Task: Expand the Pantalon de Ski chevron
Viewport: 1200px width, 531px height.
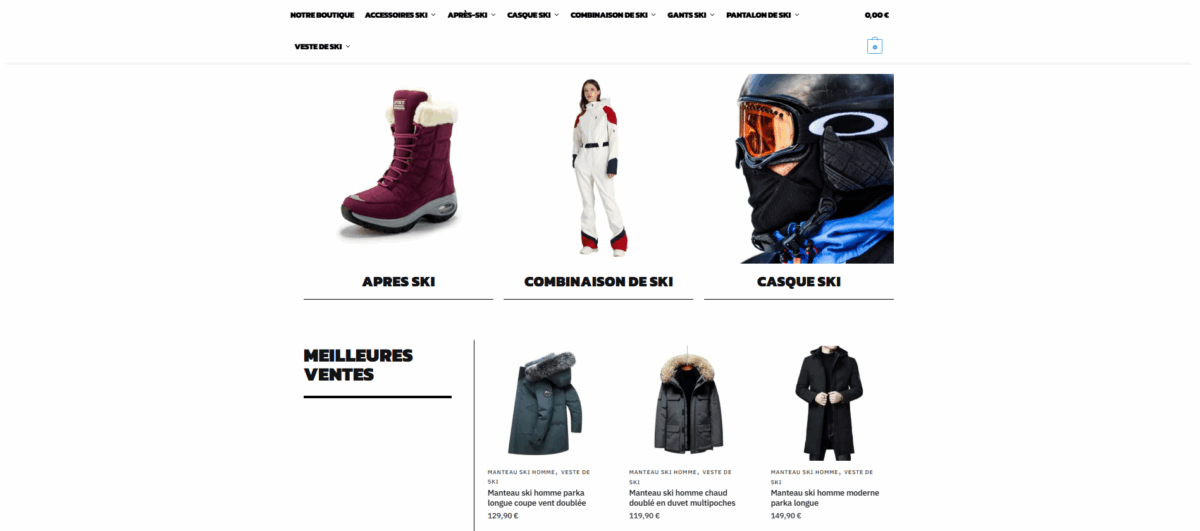Action: [x=797, y=15]
